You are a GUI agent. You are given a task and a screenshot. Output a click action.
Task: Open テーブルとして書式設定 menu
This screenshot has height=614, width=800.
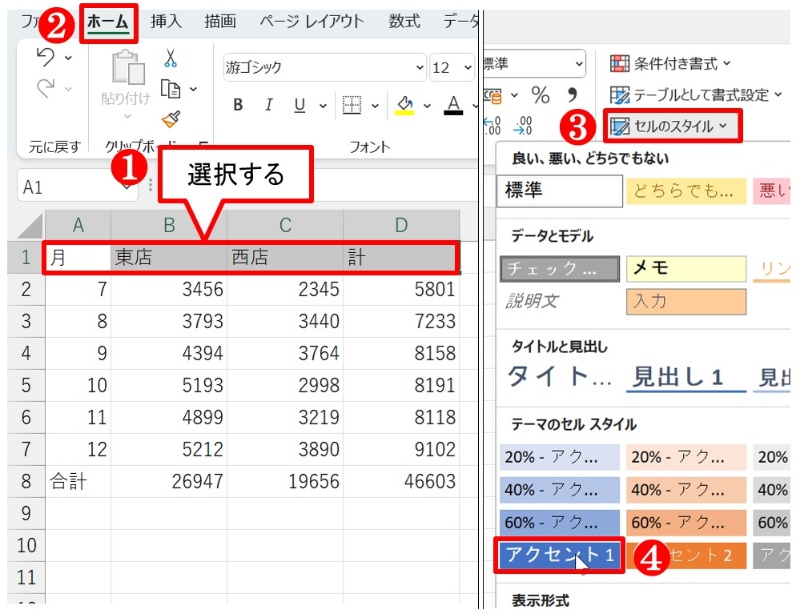coord(696,95)
